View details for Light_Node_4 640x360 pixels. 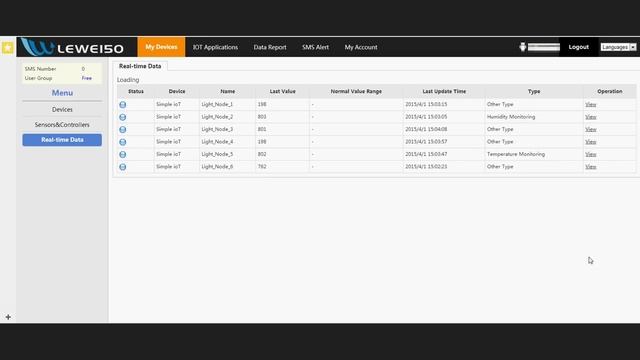(591, 142)
